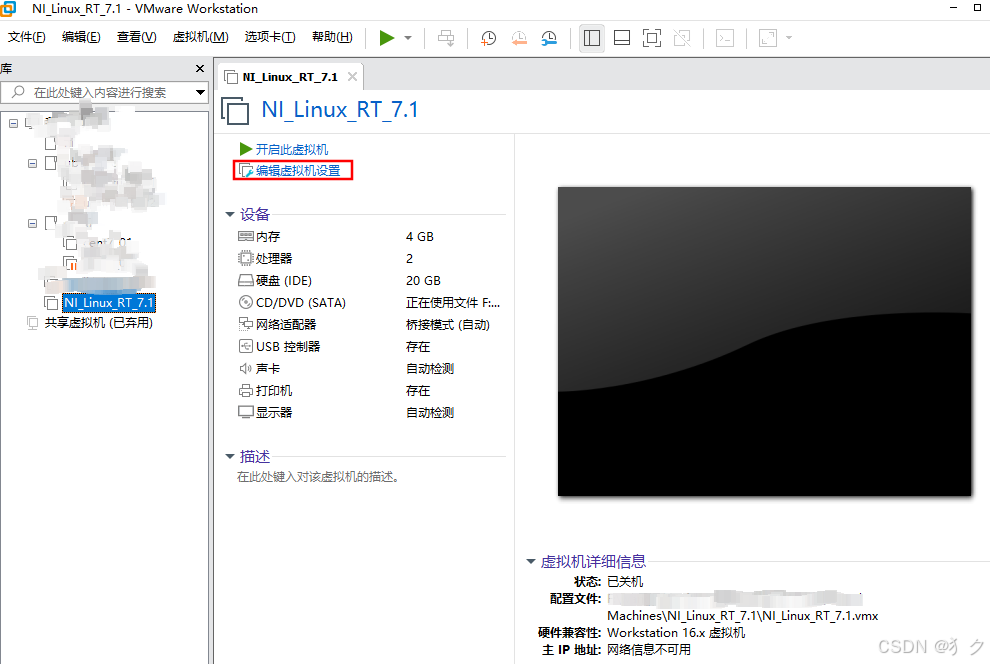Viewport: 990px width, 664px height.
Task: Click the library search input field
Action: [100, 91]
